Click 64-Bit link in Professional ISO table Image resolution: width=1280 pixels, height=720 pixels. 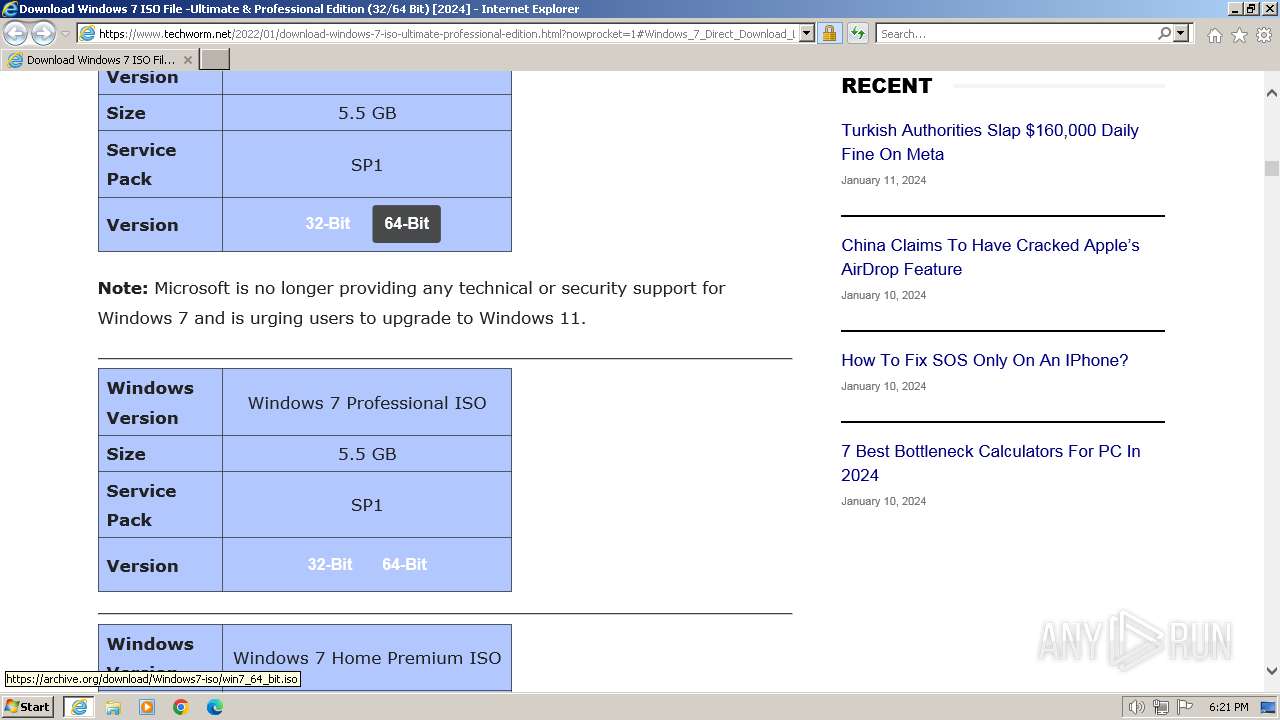tap(405, 564)
